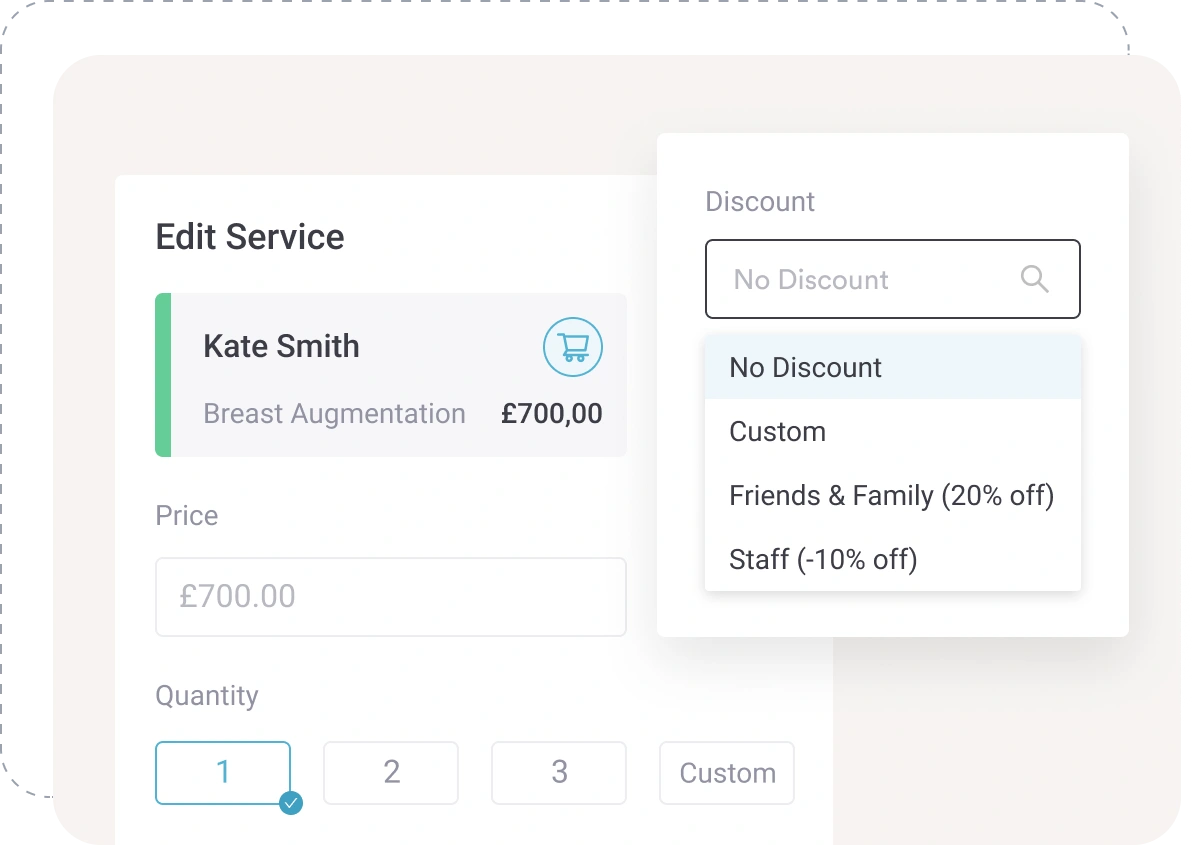Select quantity 1

coord(223,772)
